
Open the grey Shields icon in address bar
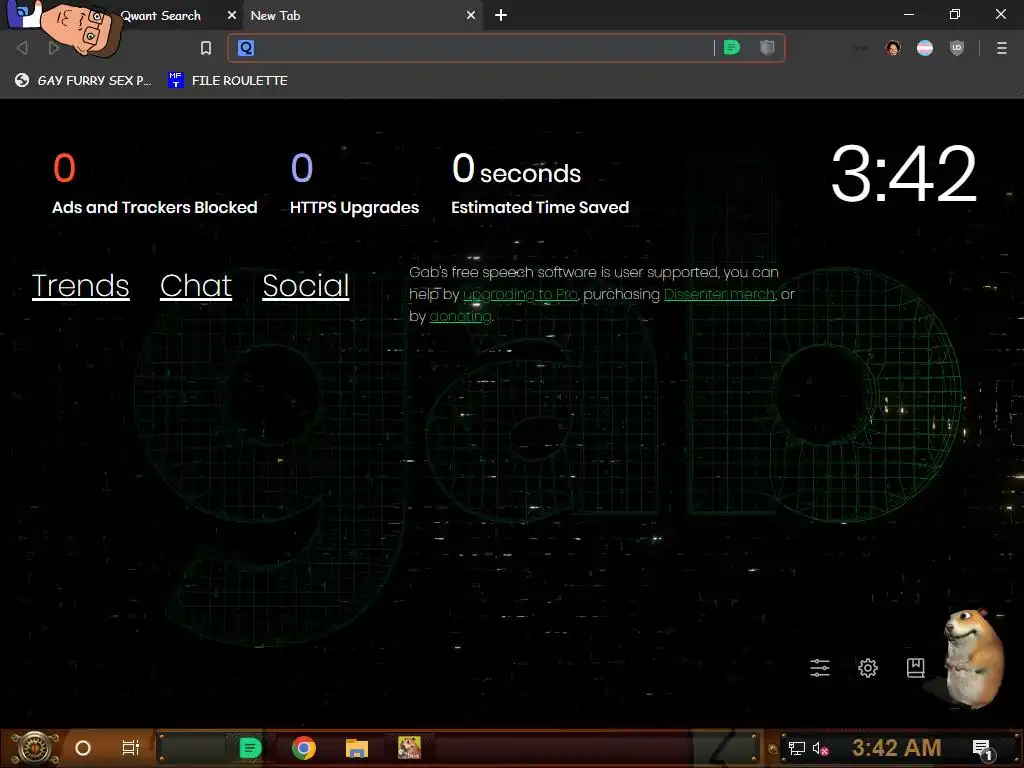pos(767,48)
